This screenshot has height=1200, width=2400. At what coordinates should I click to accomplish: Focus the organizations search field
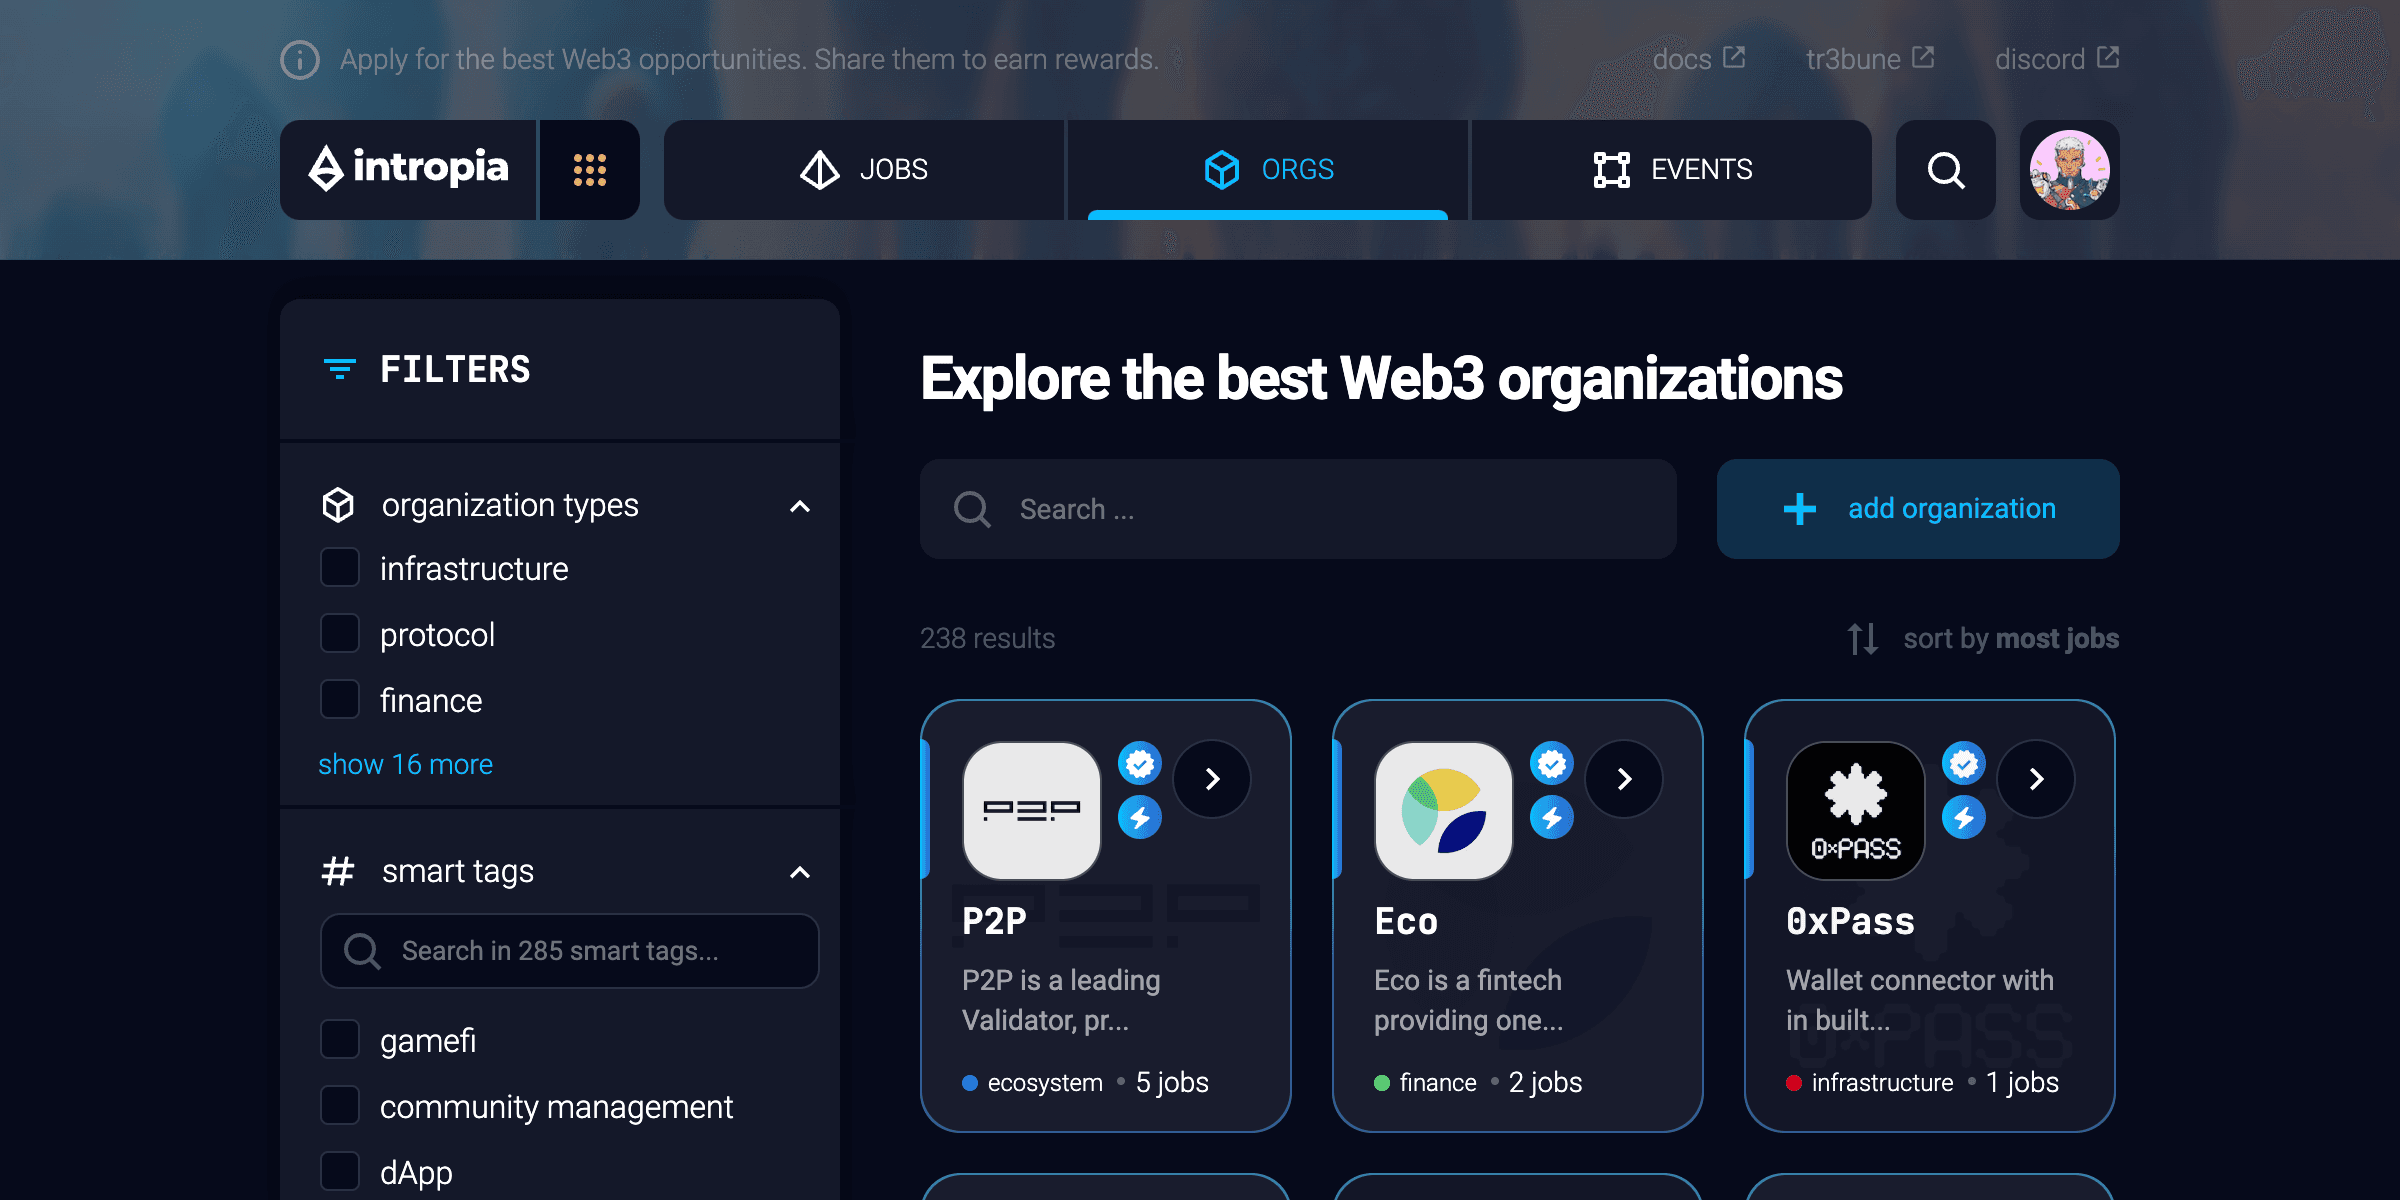pos(1298,509)
